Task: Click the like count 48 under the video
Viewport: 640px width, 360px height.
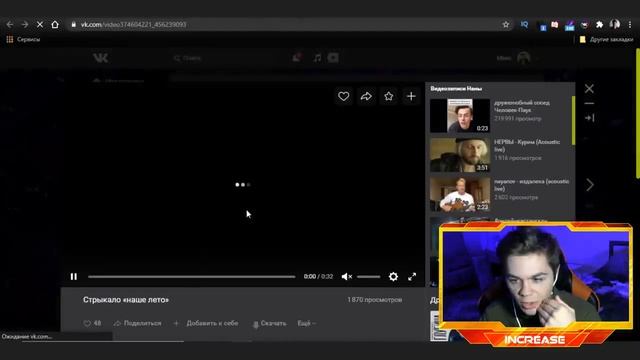Action: (92, 323)
